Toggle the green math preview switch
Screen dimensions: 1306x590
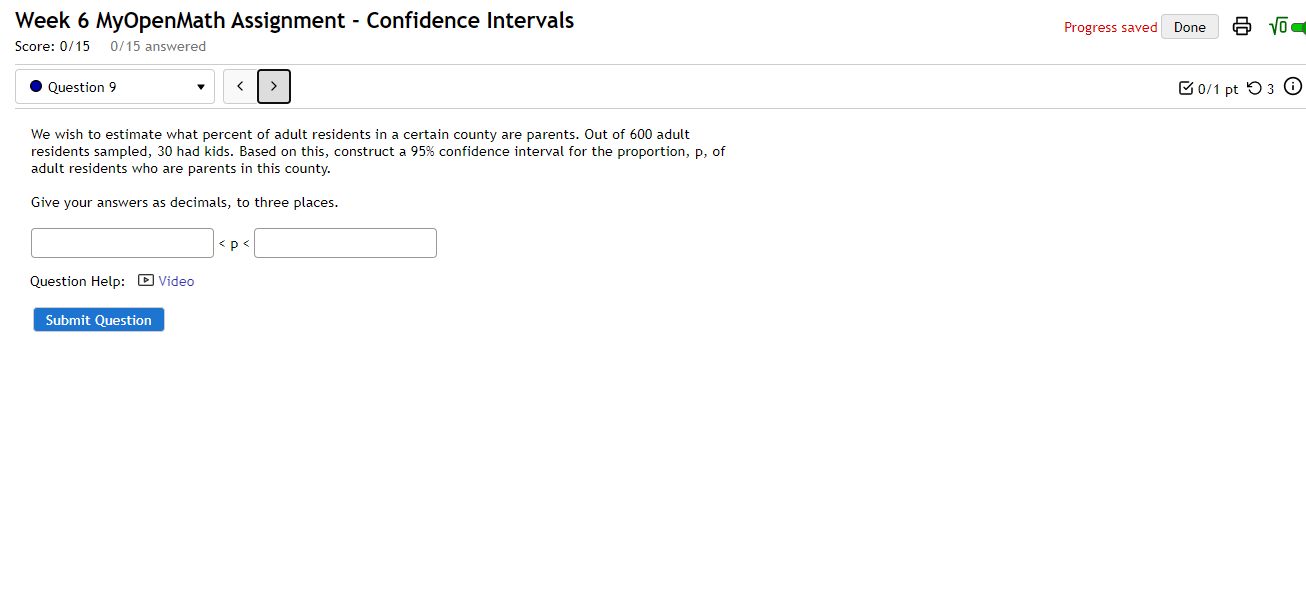(x=1300, y=27)
